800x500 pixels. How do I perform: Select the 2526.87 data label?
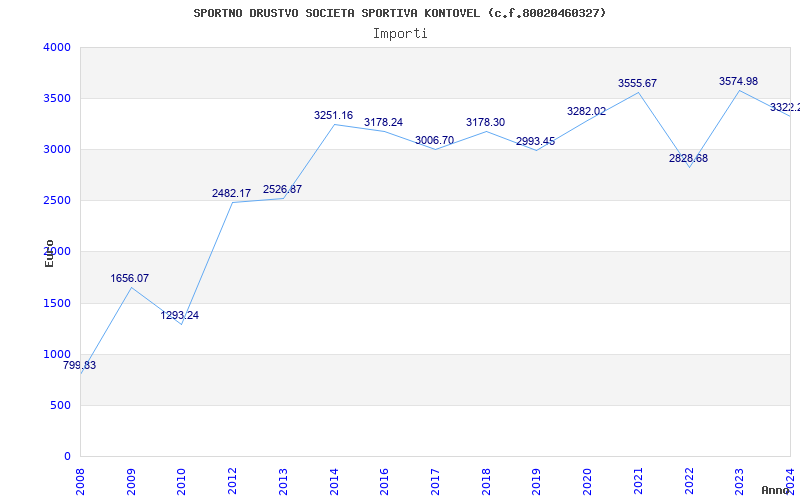tap(282, 189)
